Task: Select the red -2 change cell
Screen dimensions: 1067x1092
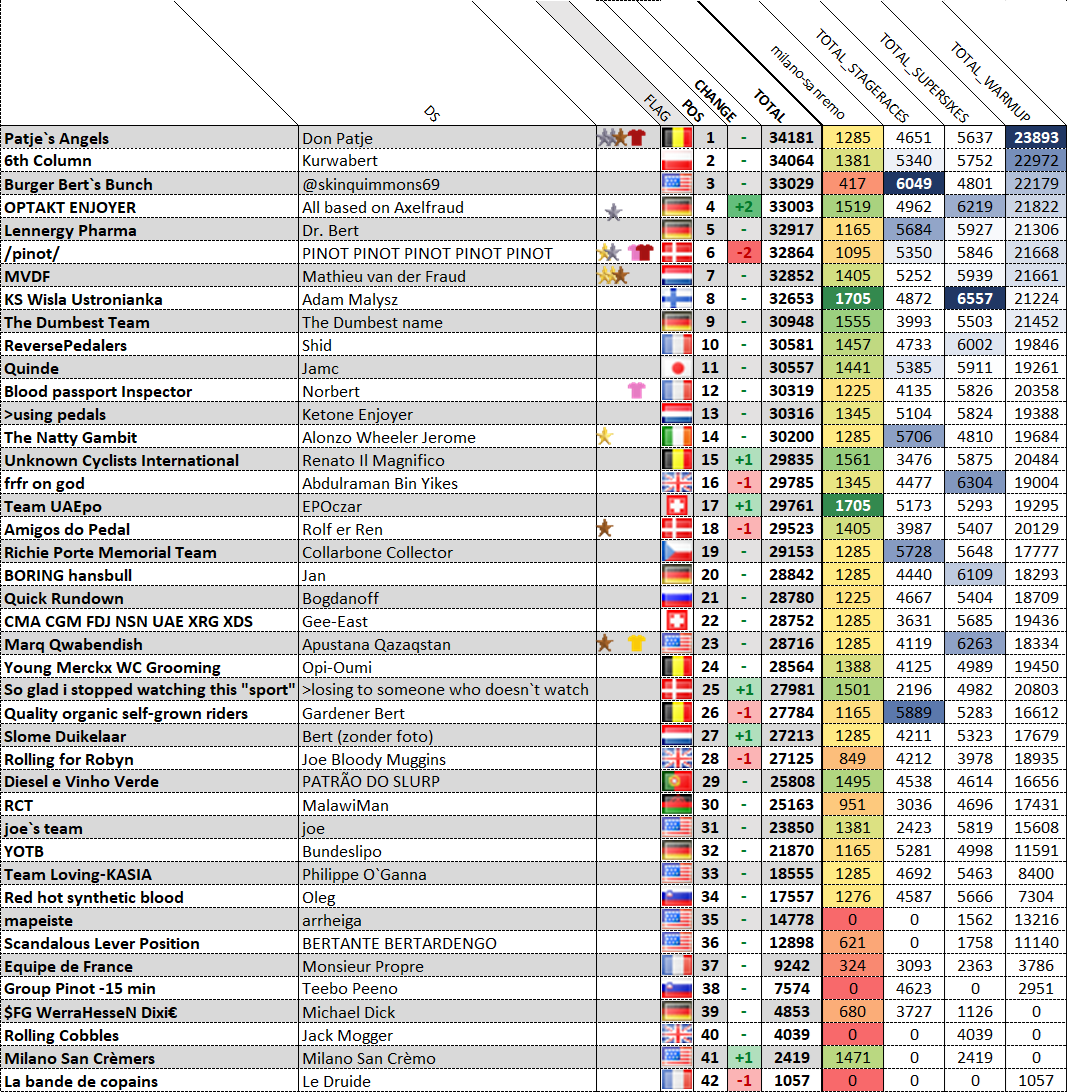Action: point(744,252)
